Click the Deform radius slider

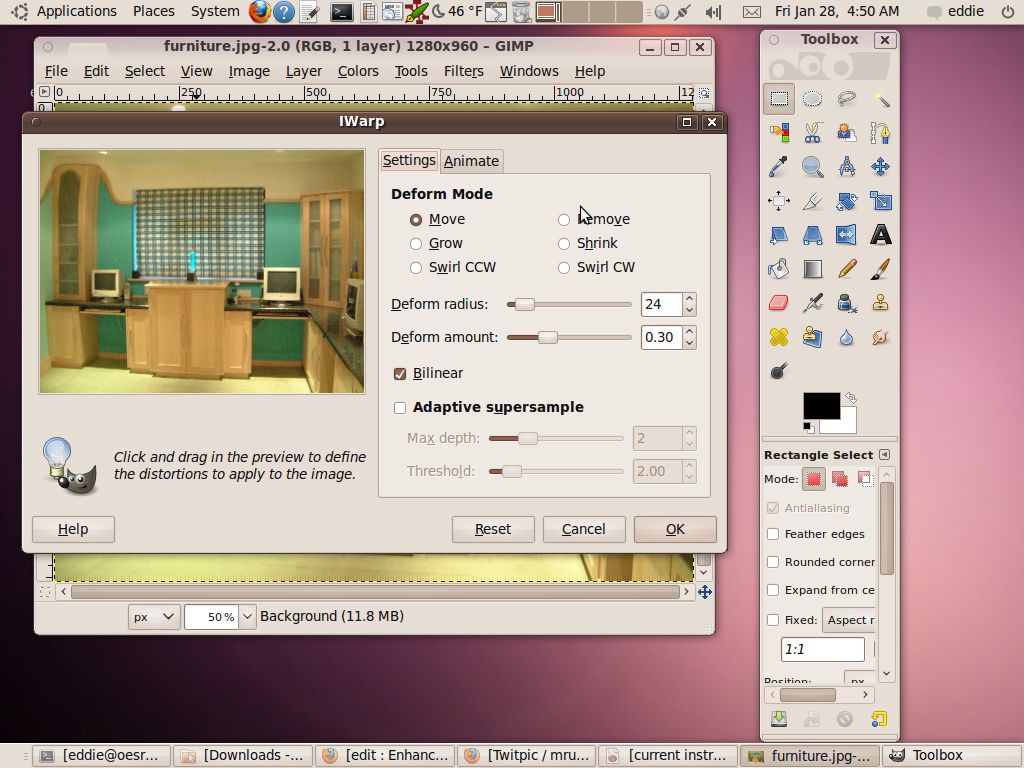(x=569, y=304)
